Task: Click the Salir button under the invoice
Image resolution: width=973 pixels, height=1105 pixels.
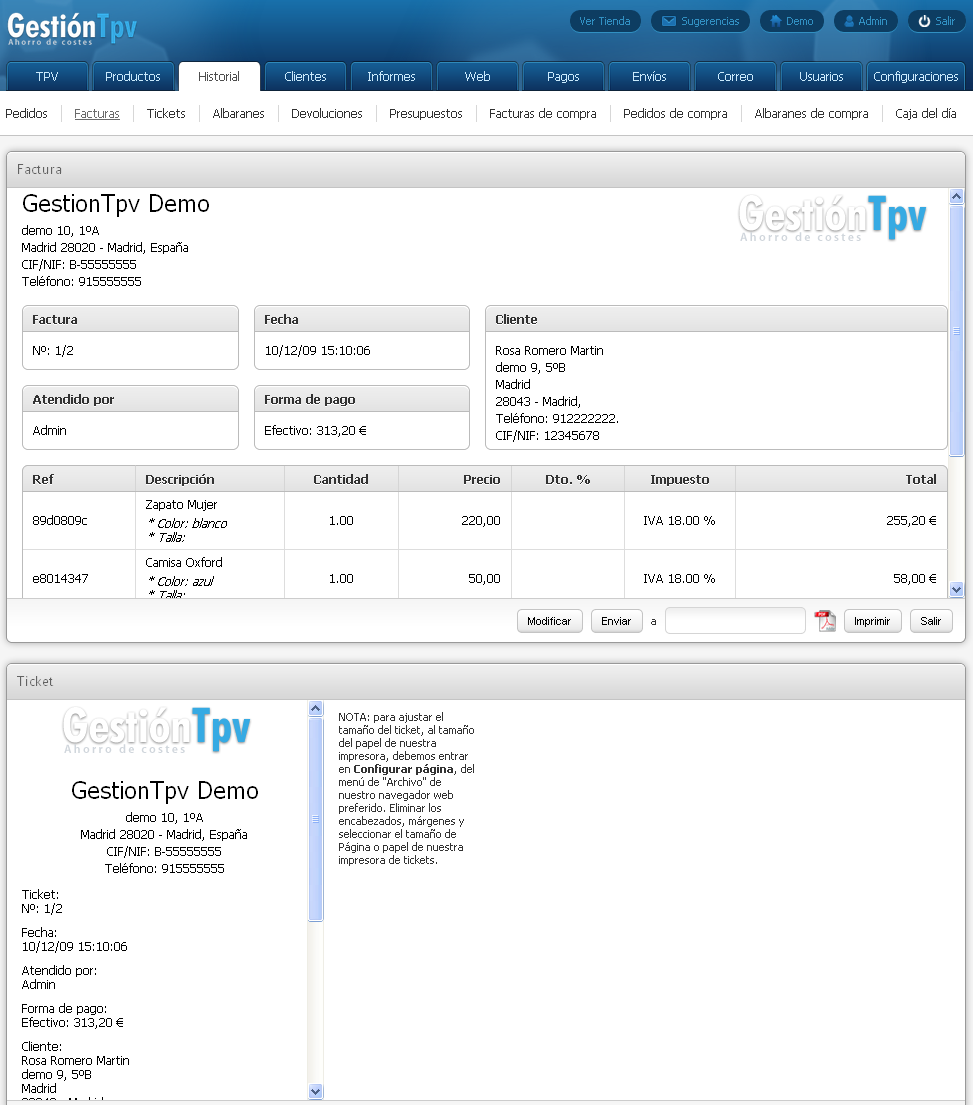Action: pyautogui.click(x=931, y=621)
